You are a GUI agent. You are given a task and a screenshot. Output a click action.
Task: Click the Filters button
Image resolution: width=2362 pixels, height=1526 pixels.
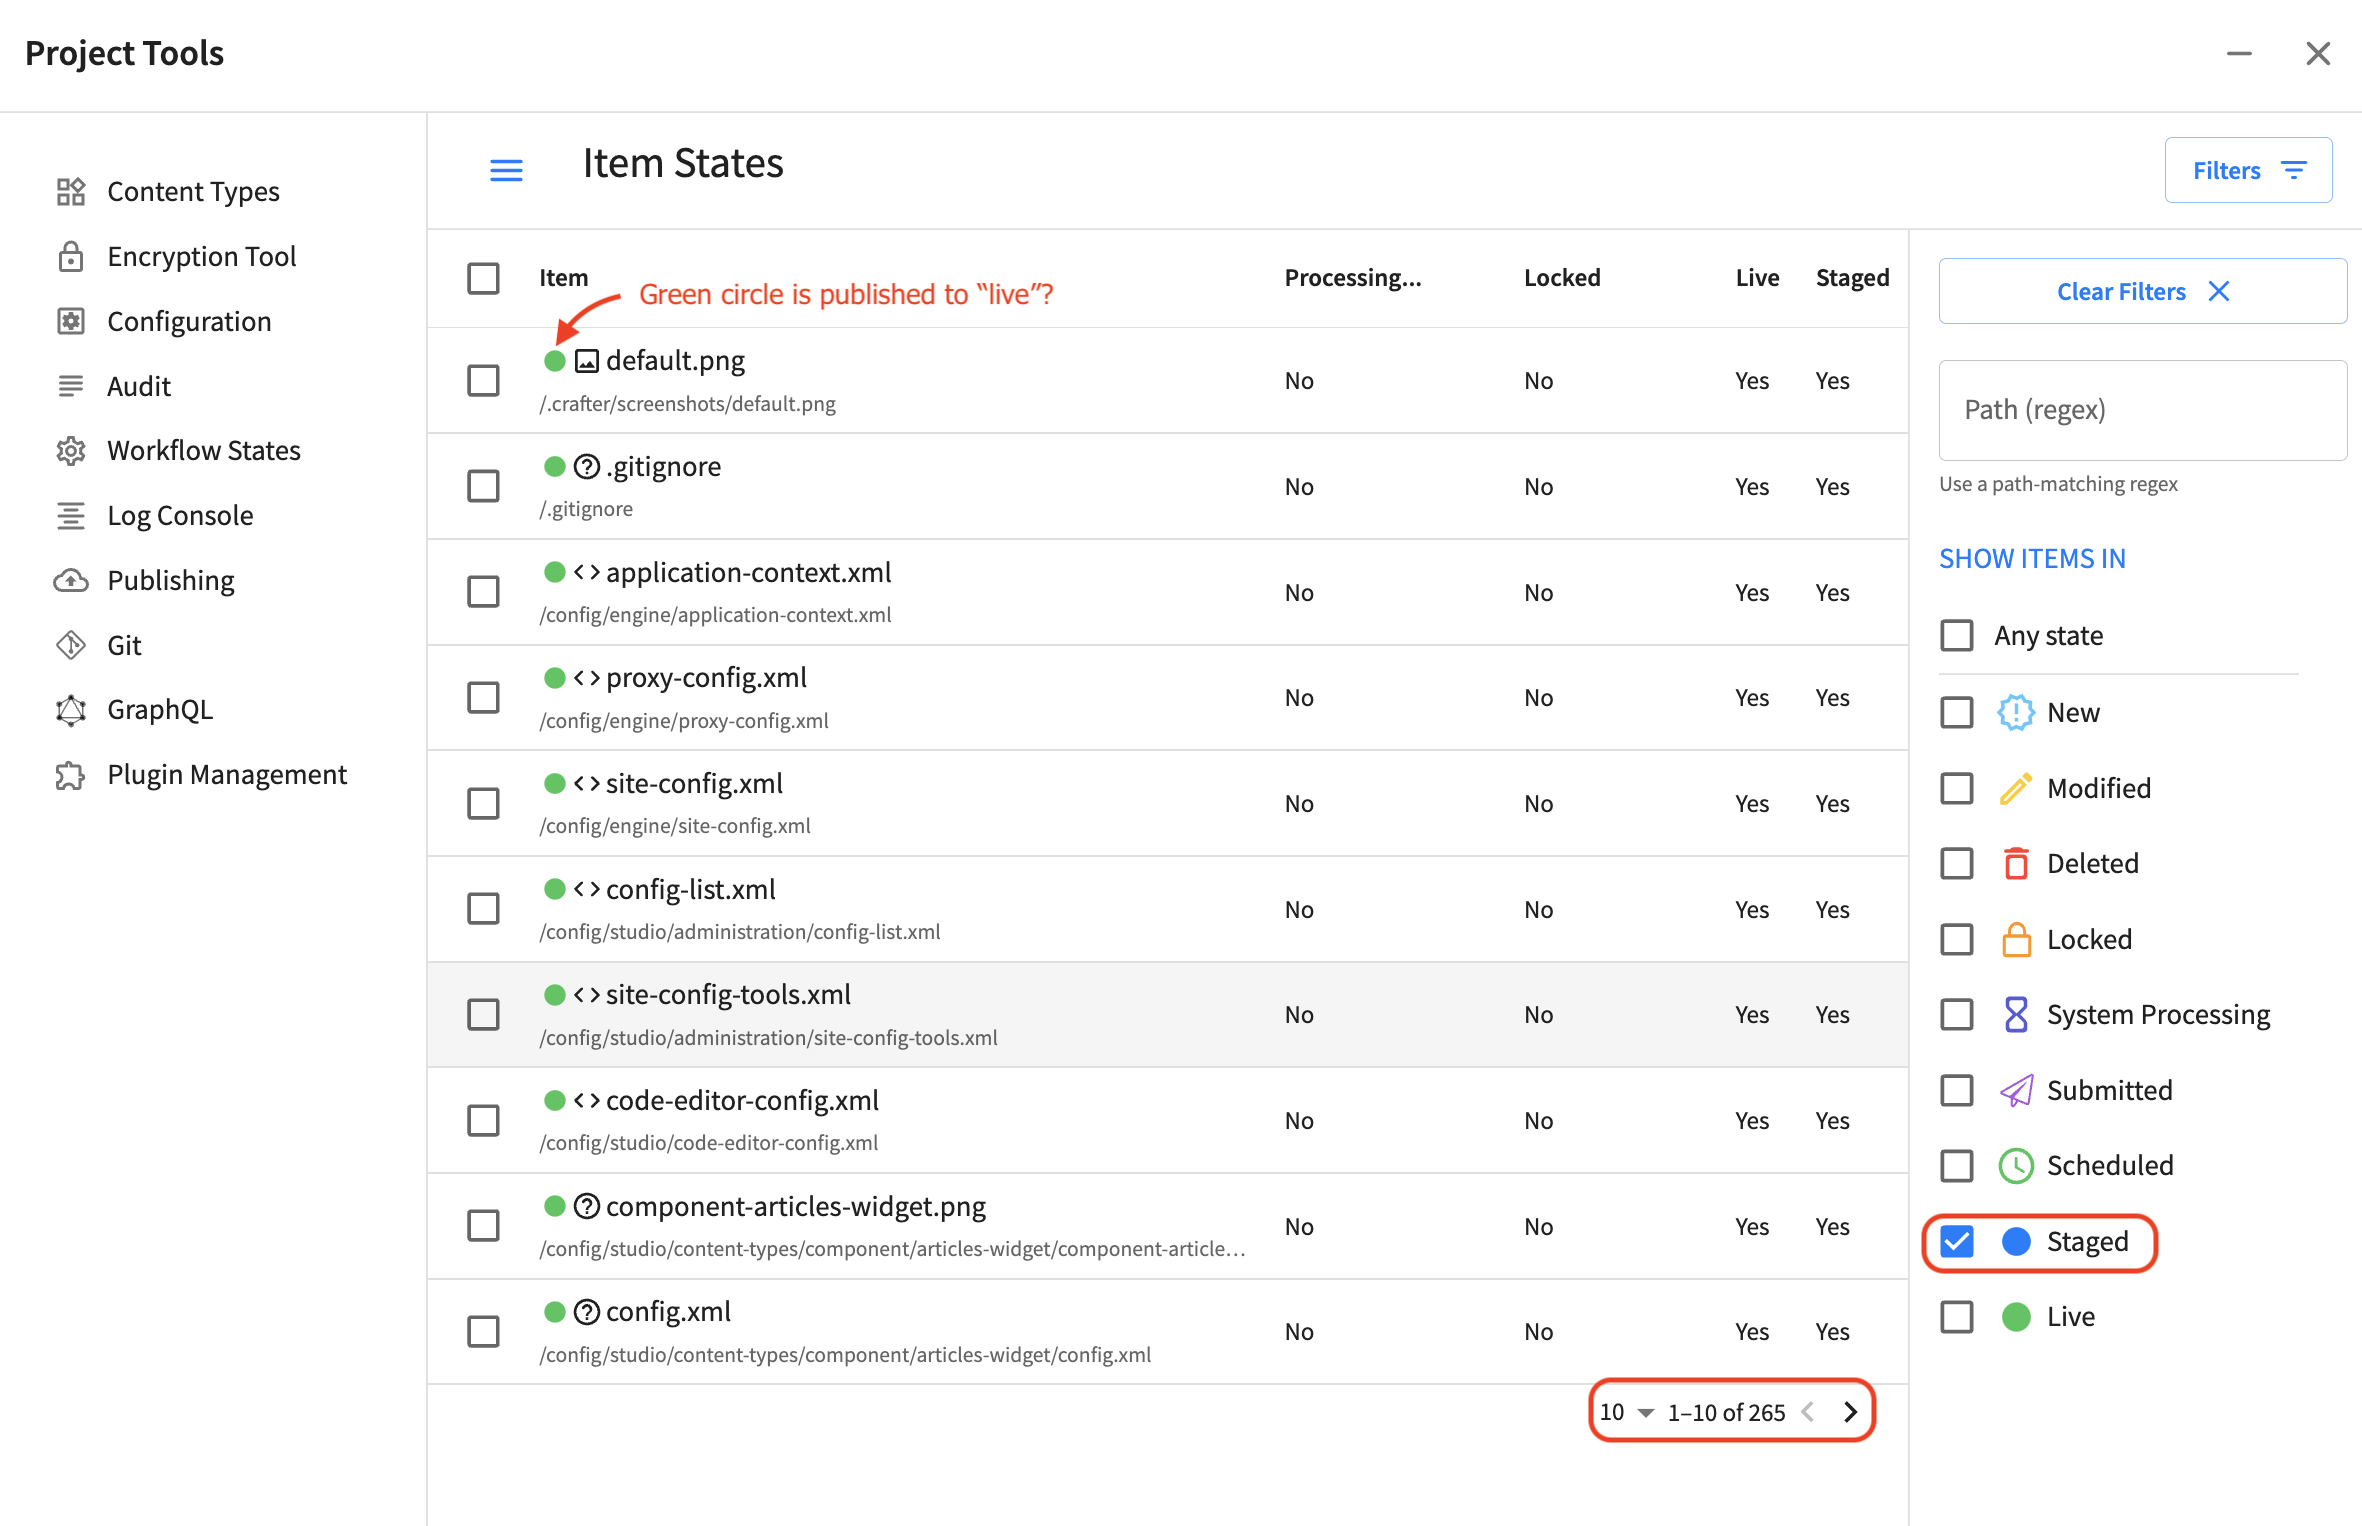click(x=2248, y=171)
